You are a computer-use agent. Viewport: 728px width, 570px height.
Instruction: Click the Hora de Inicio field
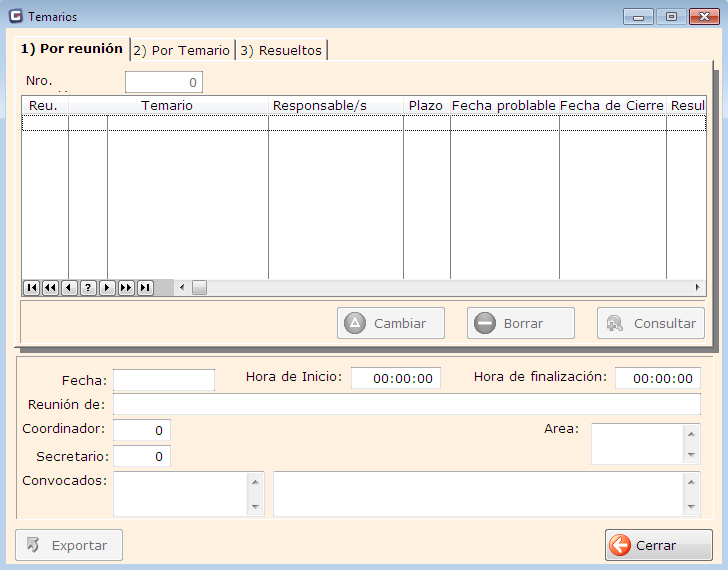pyautogui.click(x=396, y=378)
